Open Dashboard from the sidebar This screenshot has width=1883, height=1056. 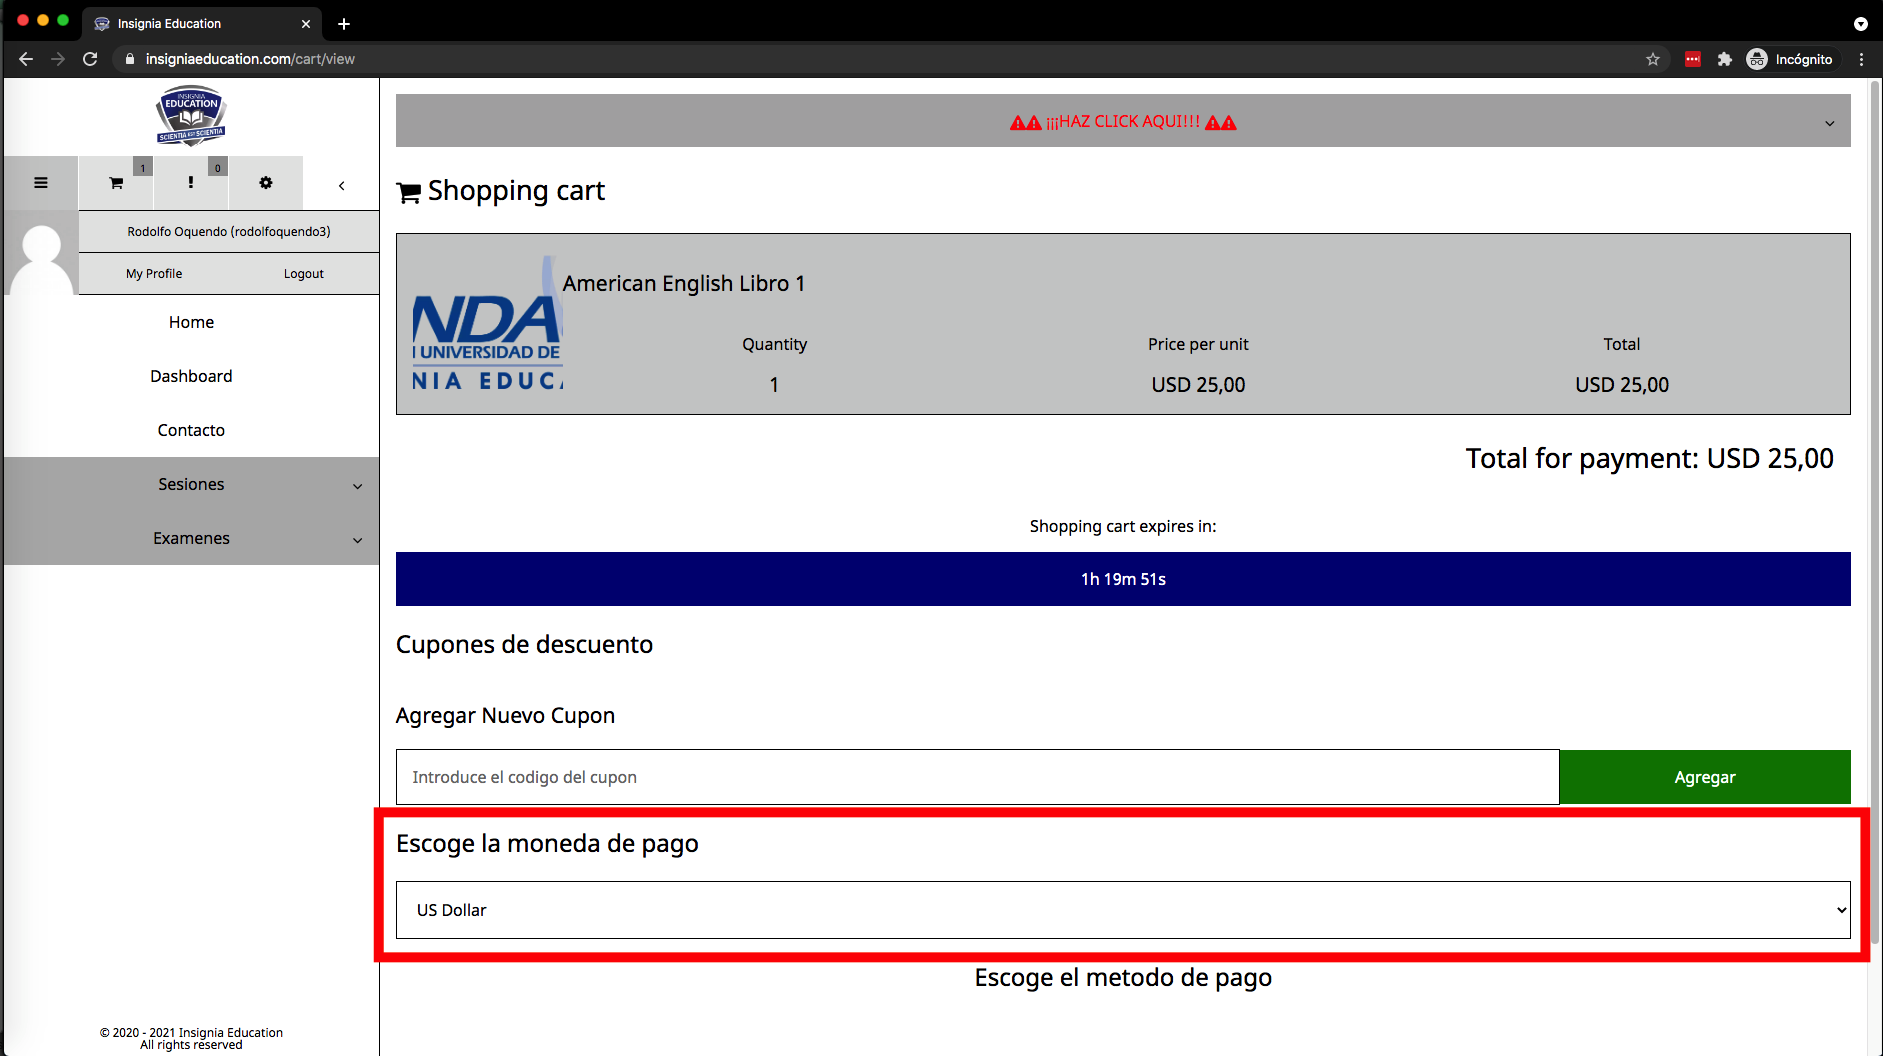(x=191, y=376)
